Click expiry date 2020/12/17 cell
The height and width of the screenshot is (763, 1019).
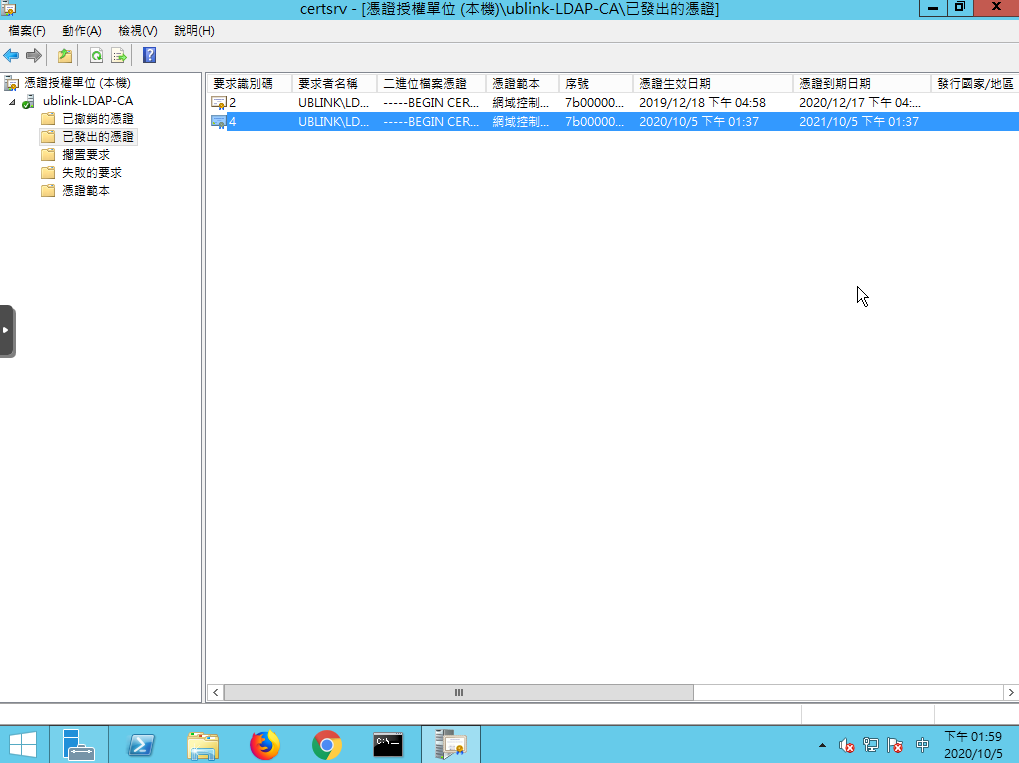[860, 103]
